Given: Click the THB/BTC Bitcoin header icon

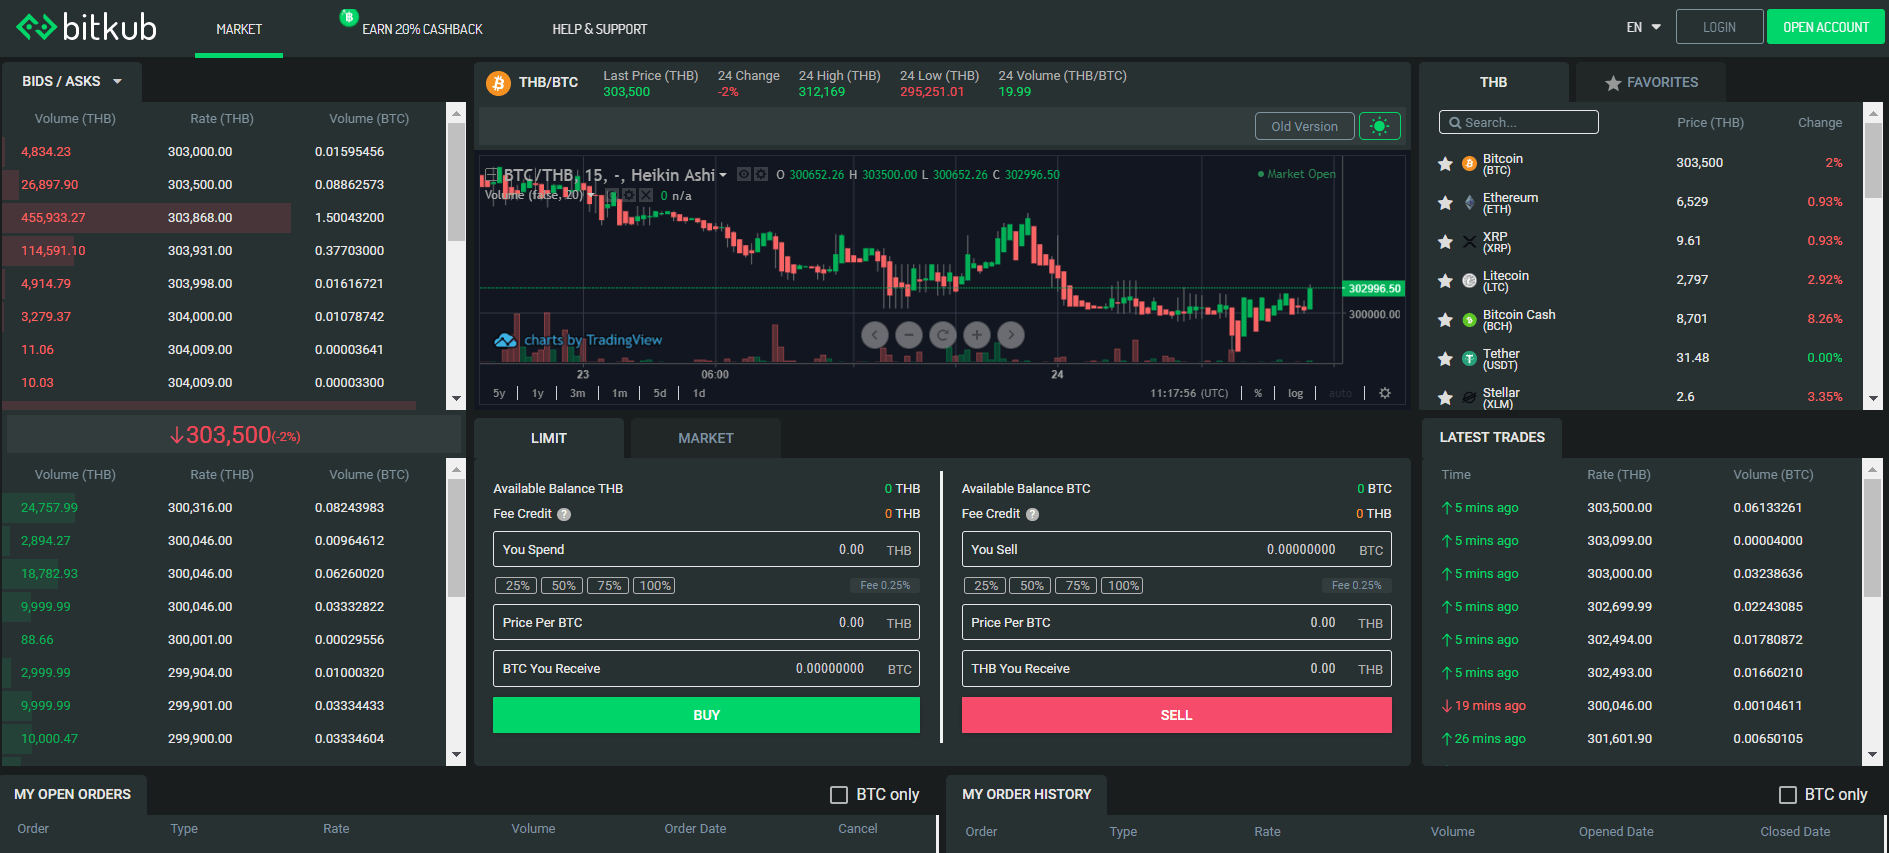Looking at the screenshot, I should [x=498, y=83].
